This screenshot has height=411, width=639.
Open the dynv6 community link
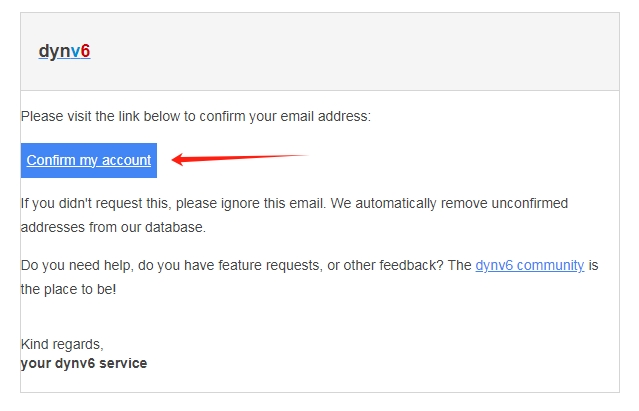coord(529,266)
